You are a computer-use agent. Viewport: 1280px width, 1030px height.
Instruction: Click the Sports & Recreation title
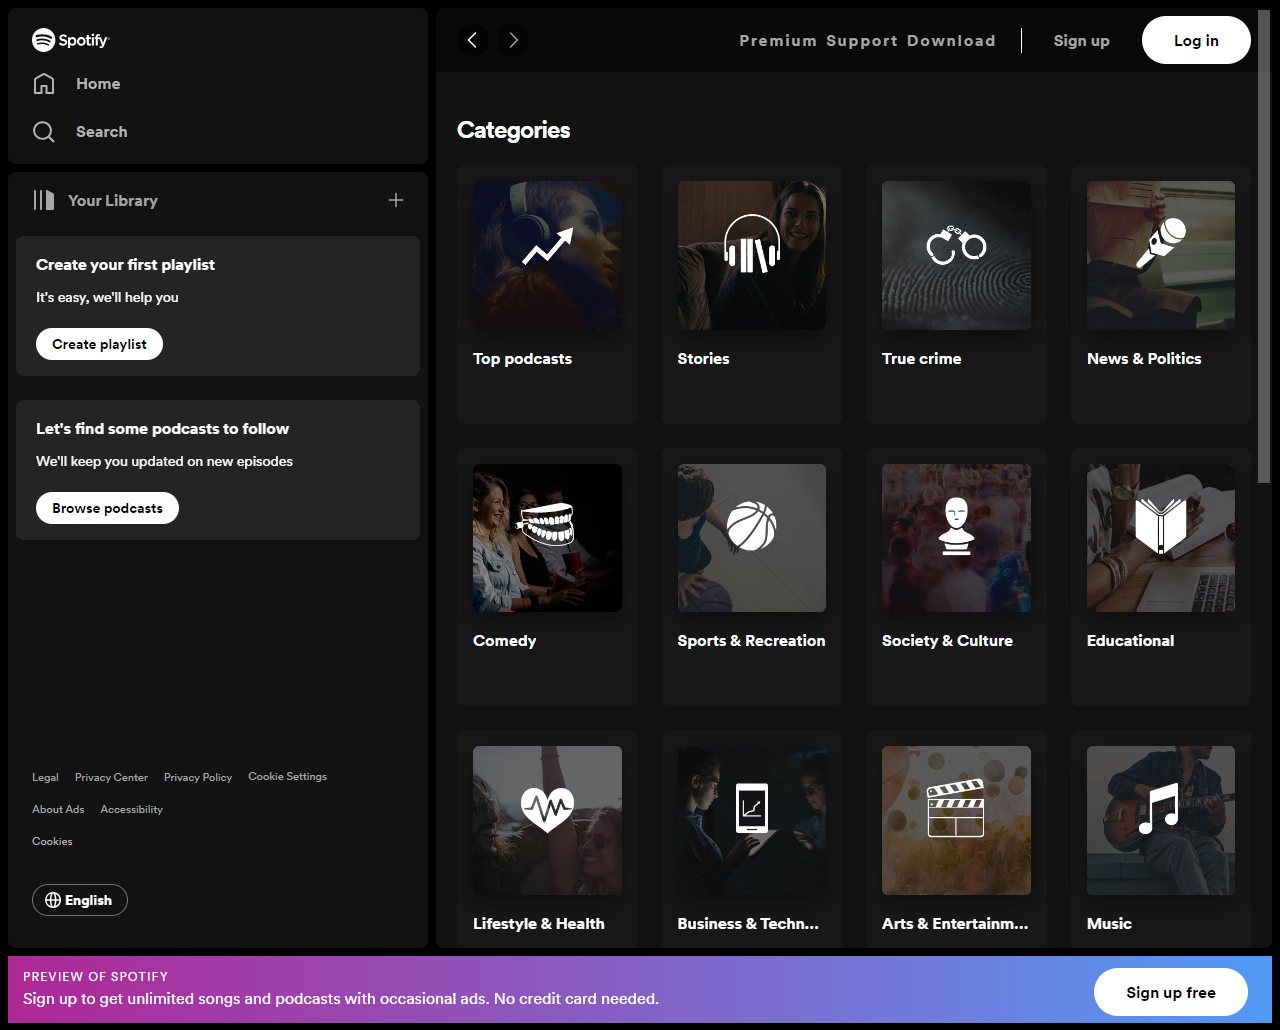click(751, 641)
